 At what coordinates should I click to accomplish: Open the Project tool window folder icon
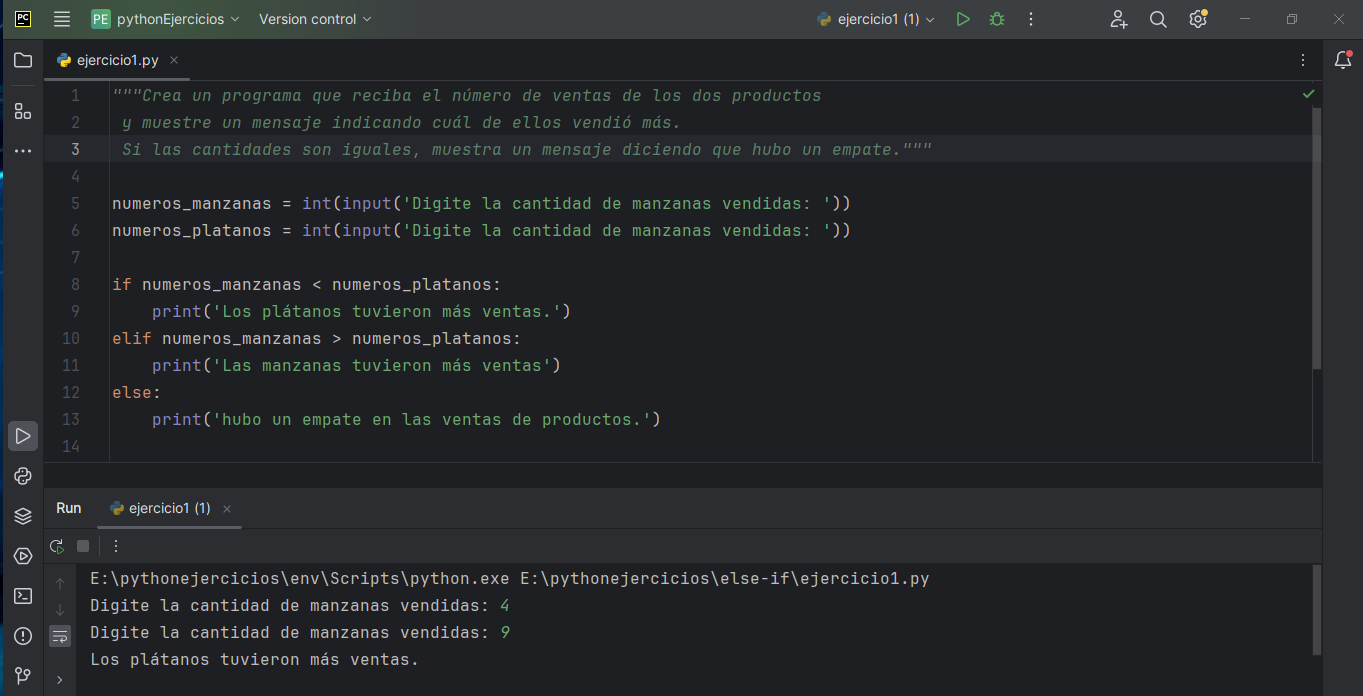coord(22,60)
